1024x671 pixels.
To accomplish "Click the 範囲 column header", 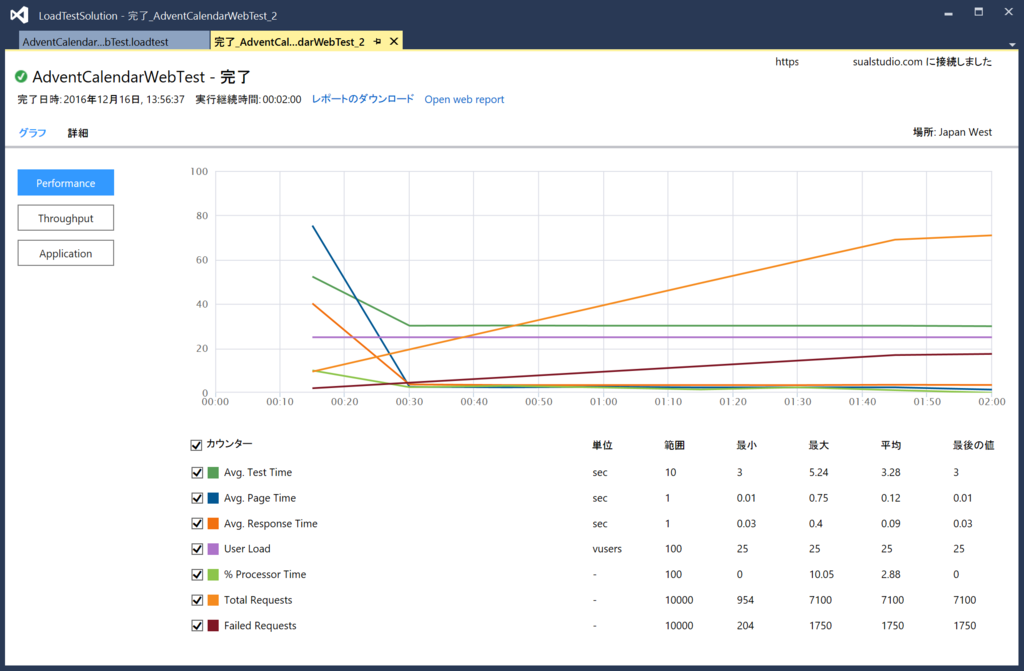I will (x=675, y=445).
